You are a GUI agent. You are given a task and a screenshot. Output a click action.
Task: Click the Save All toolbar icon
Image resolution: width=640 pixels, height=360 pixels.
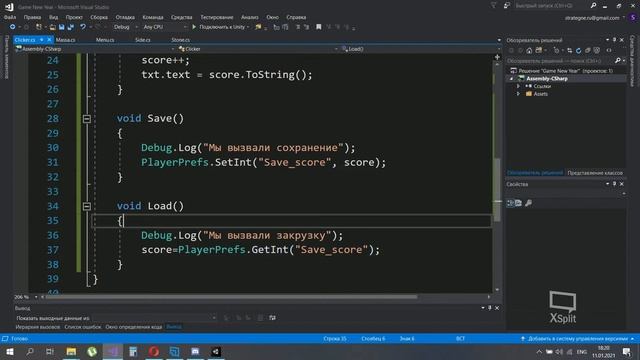click(71, 27)
